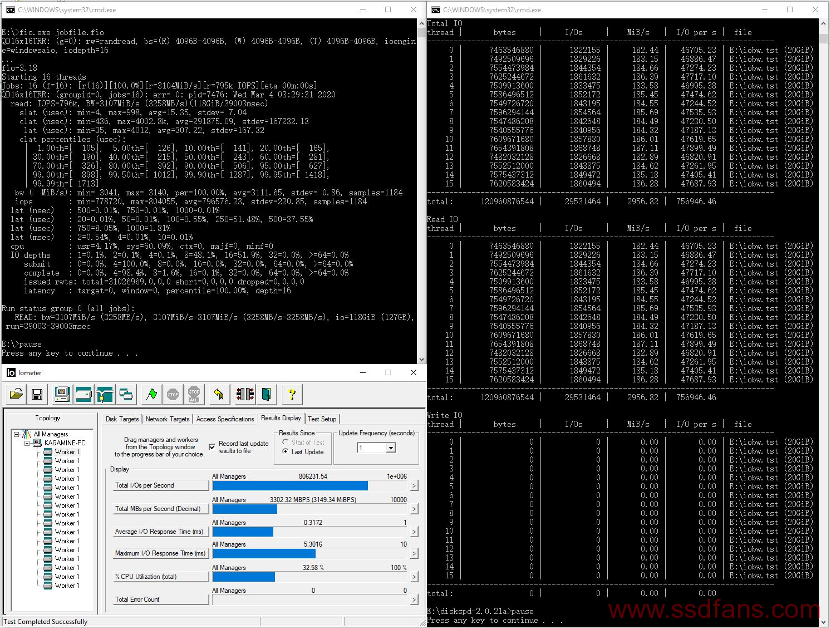Expand arrow beside Total I/Os per Second bar
This screenshot has width=830, height=628.
coord(414,486)
